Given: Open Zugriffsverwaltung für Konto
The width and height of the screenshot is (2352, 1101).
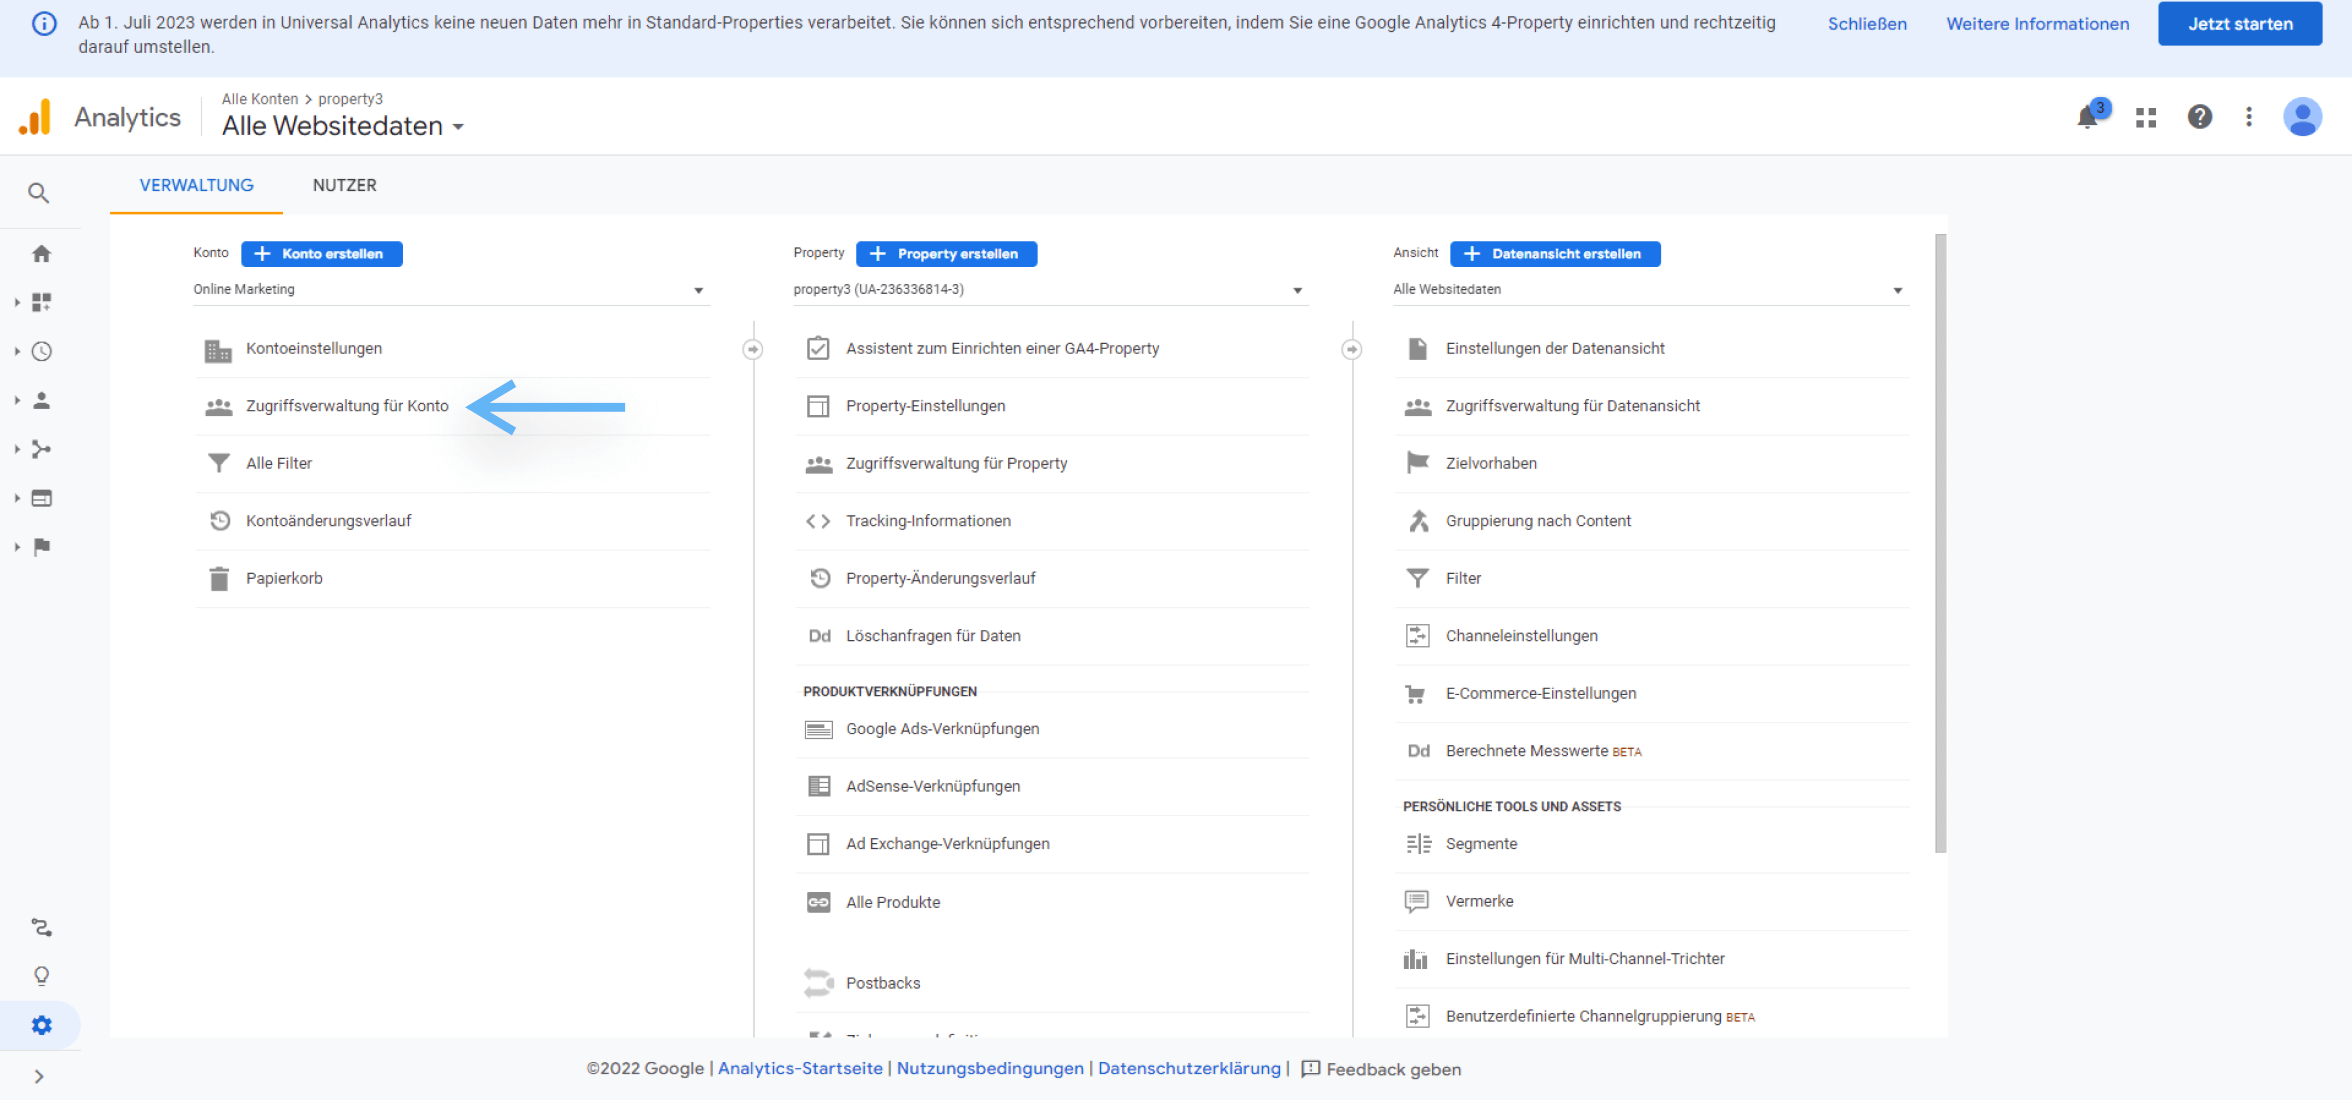Looking at the screenshot, I should (x=347, y=406).
